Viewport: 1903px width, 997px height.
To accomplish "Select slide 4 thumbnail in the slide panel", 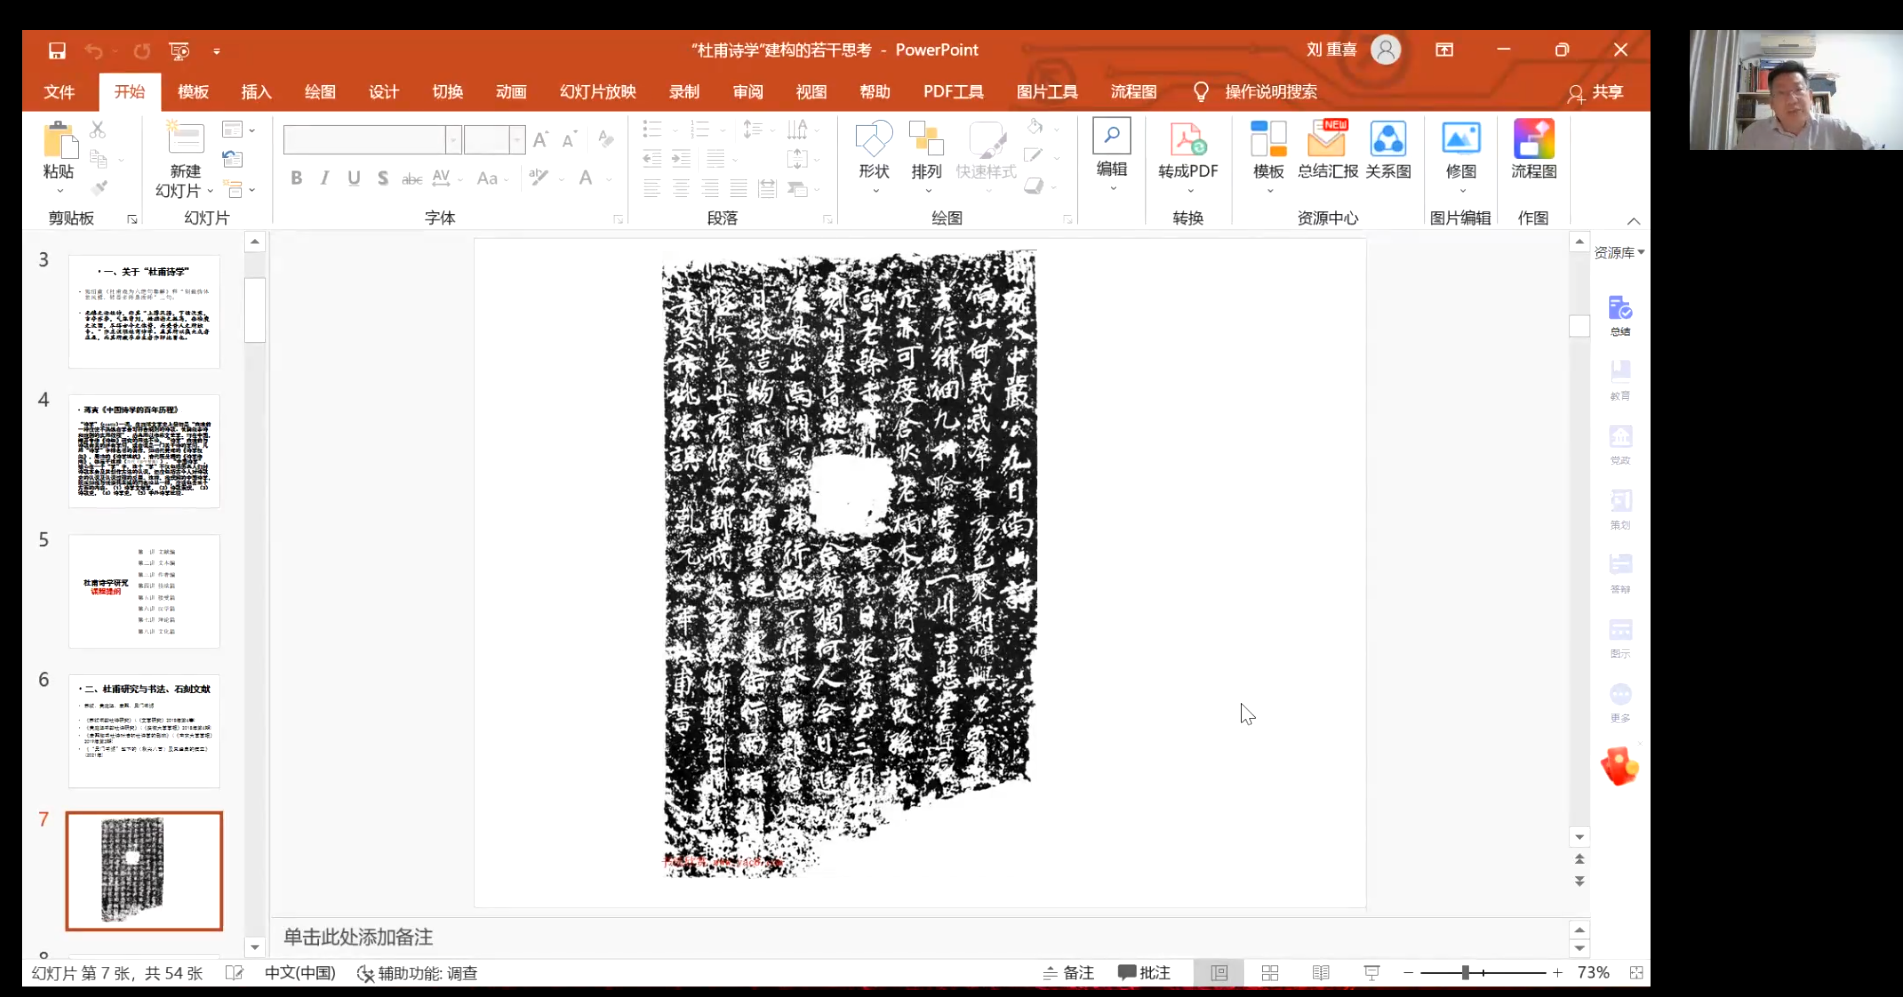I will 143,452.
